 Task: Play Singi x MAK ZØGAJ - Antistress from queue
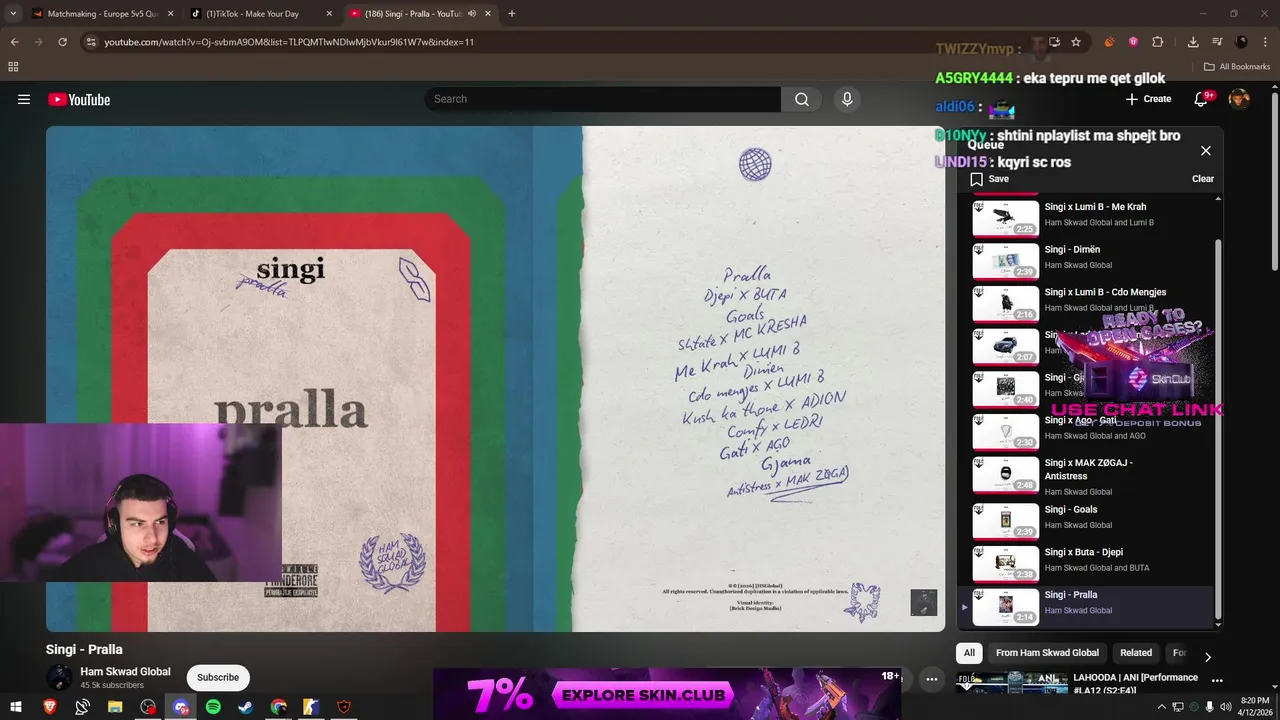(x=1090, y=476)
